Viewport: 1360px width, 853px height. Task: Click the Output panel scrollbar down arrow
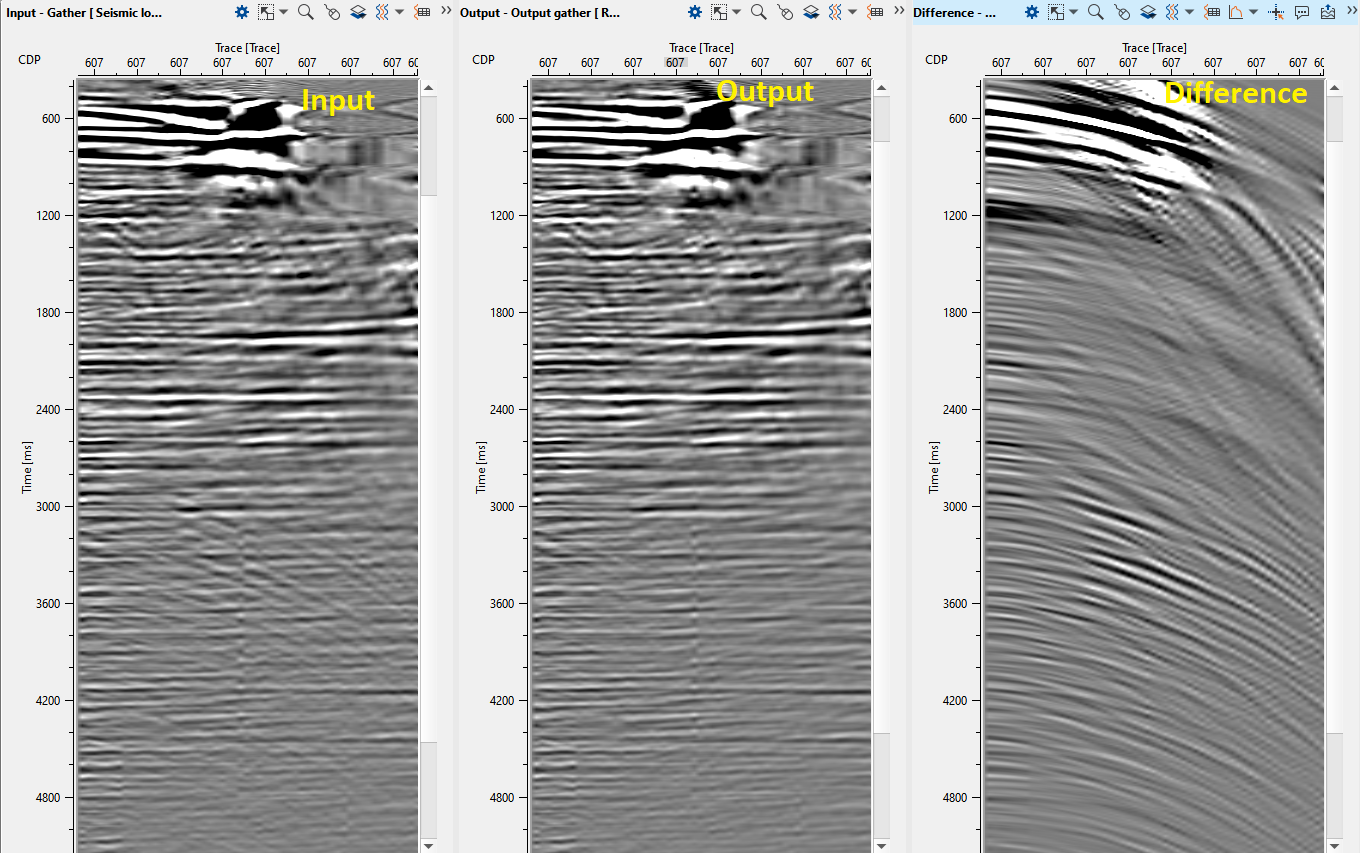coord(881,845)
